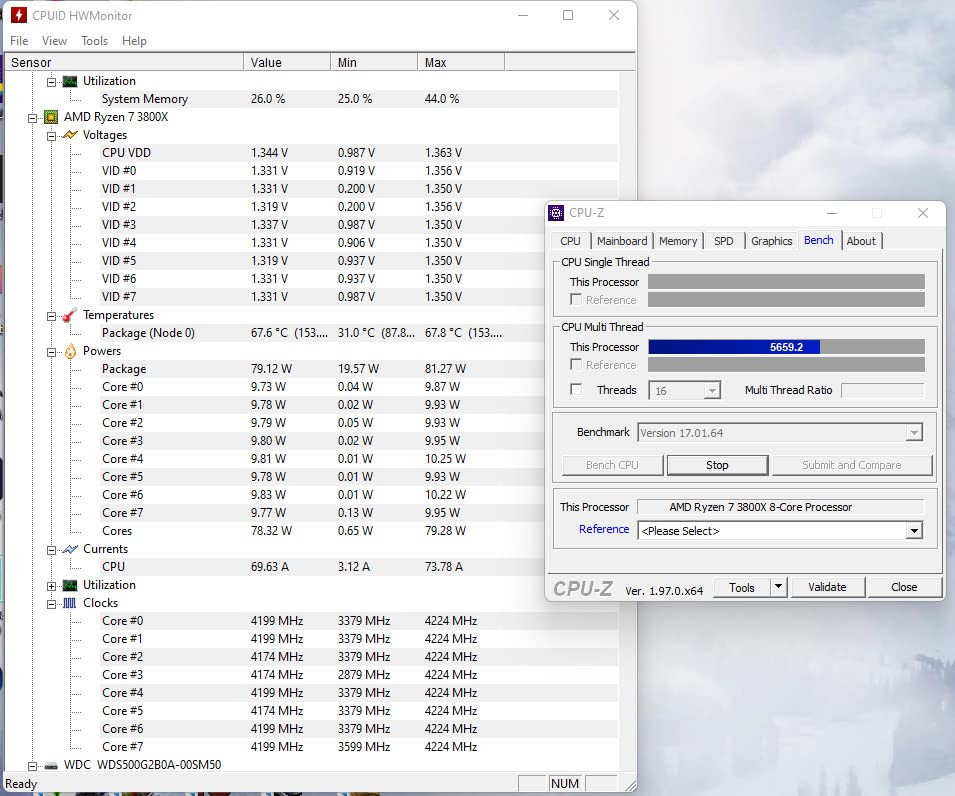Collapse the Currents tree node

point(51,550)
